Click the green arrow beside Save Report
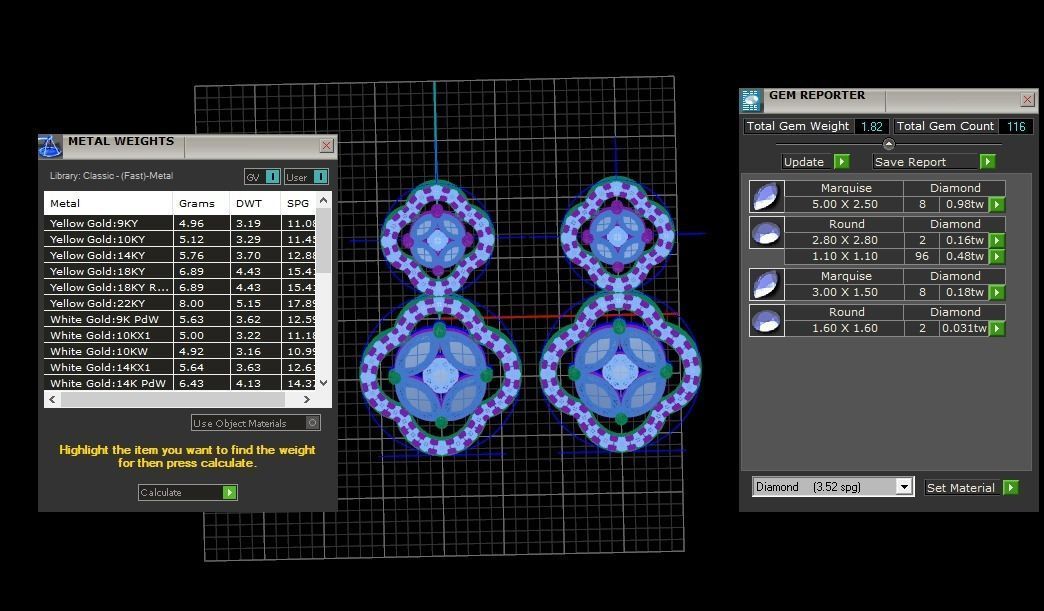The width and height of the screenshot is (1044, 611). point(987,162)
